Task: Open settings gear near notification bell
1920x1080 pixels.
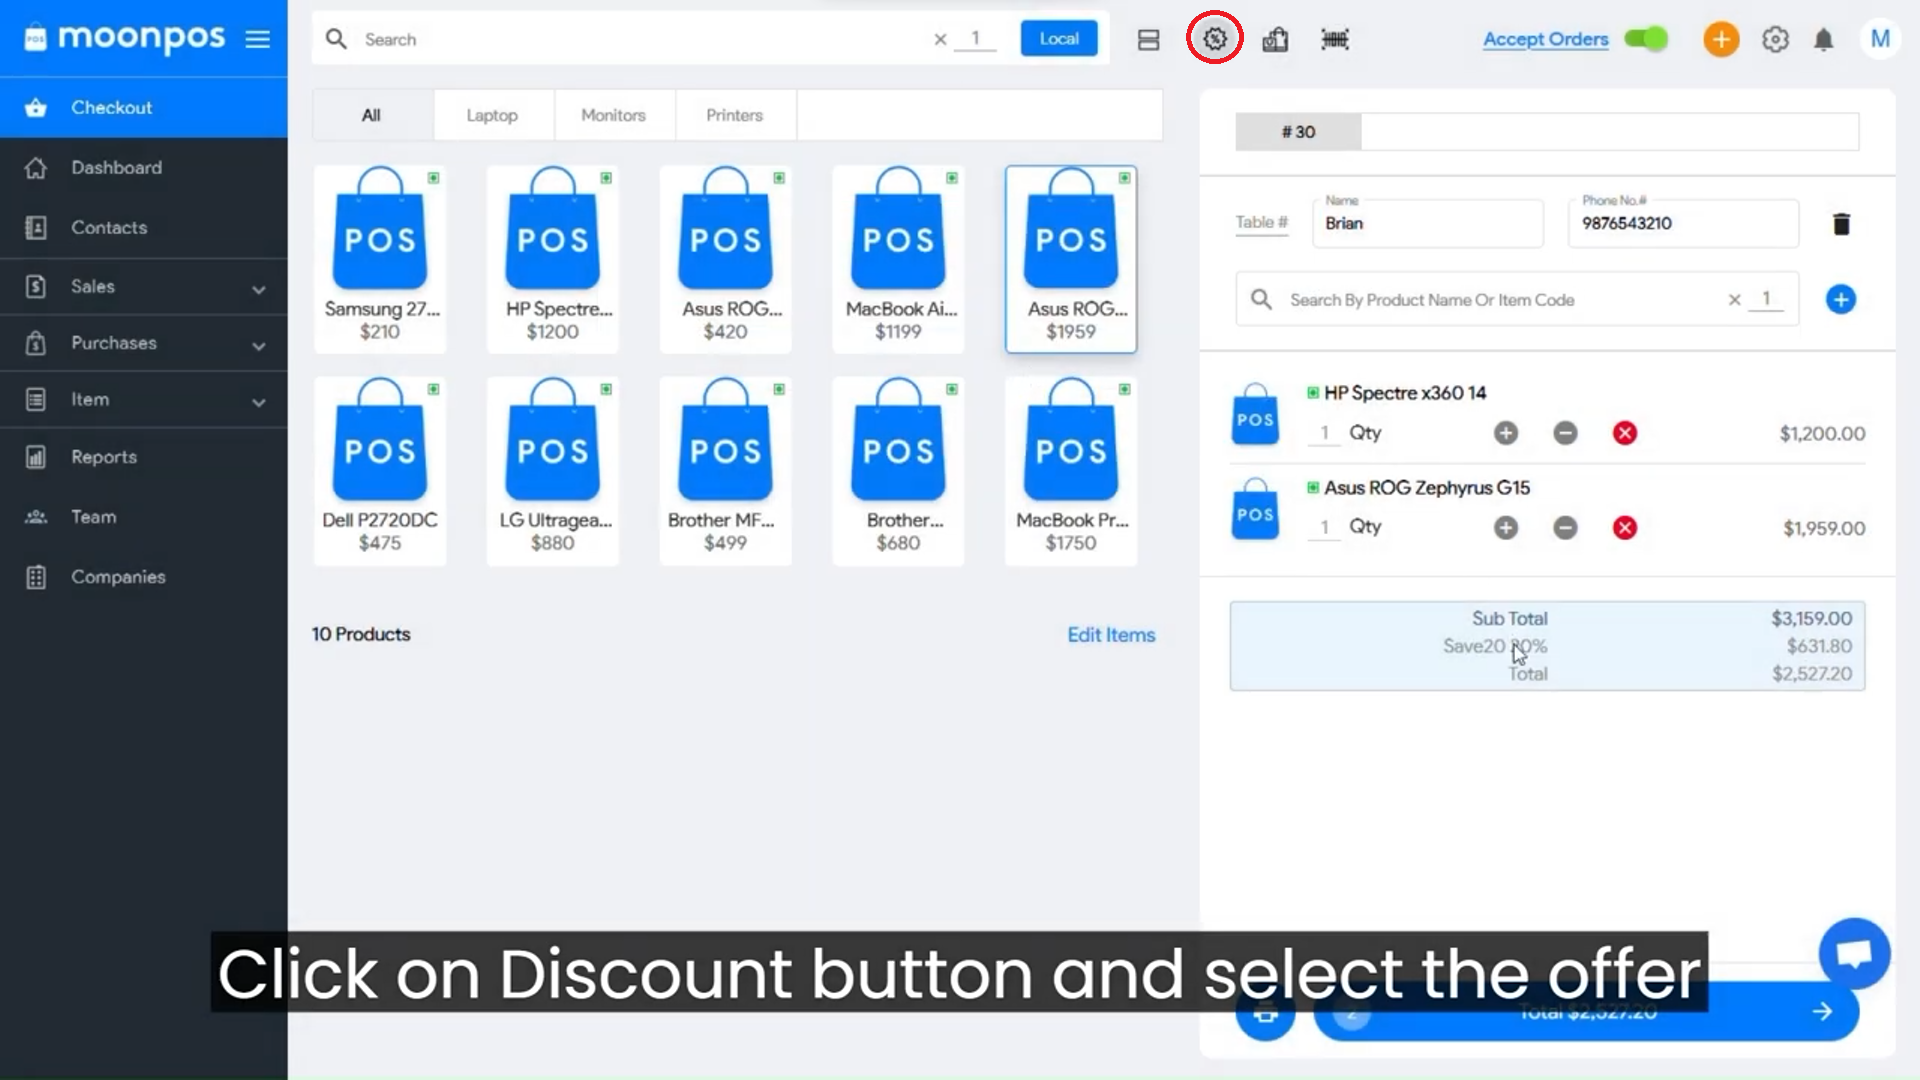Action: 1775,39
